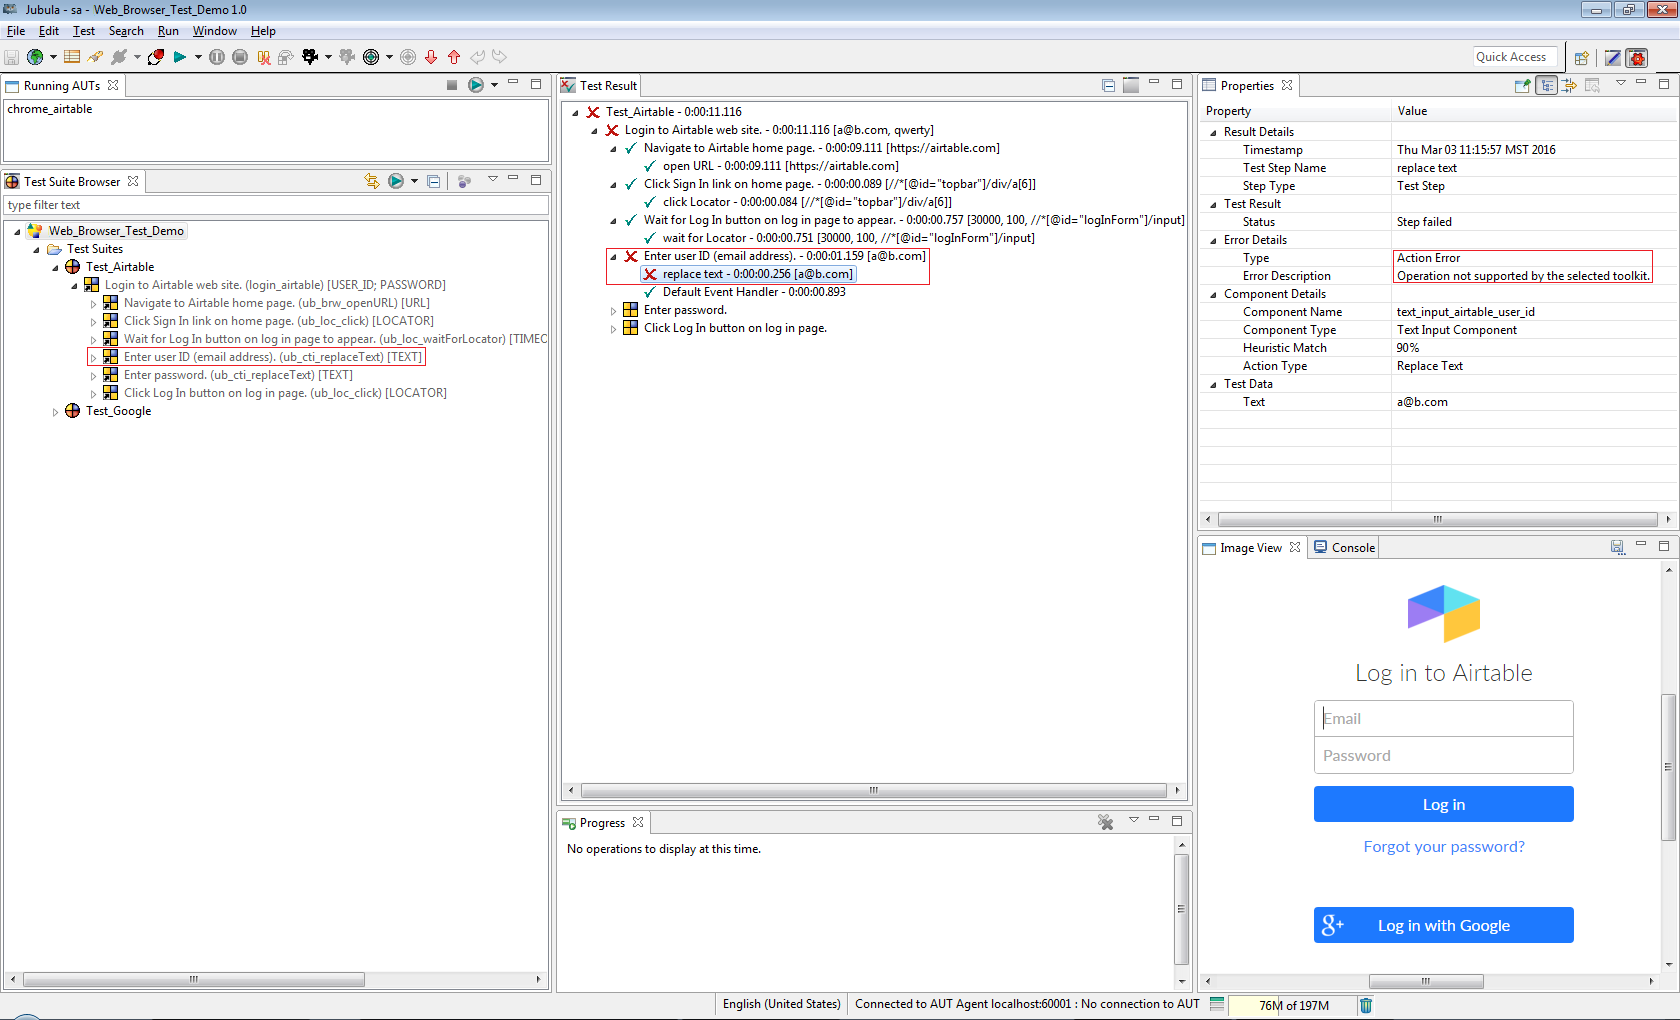
Task: Click the orange pause-on-error toolbar icon
Action: (264, 57)
